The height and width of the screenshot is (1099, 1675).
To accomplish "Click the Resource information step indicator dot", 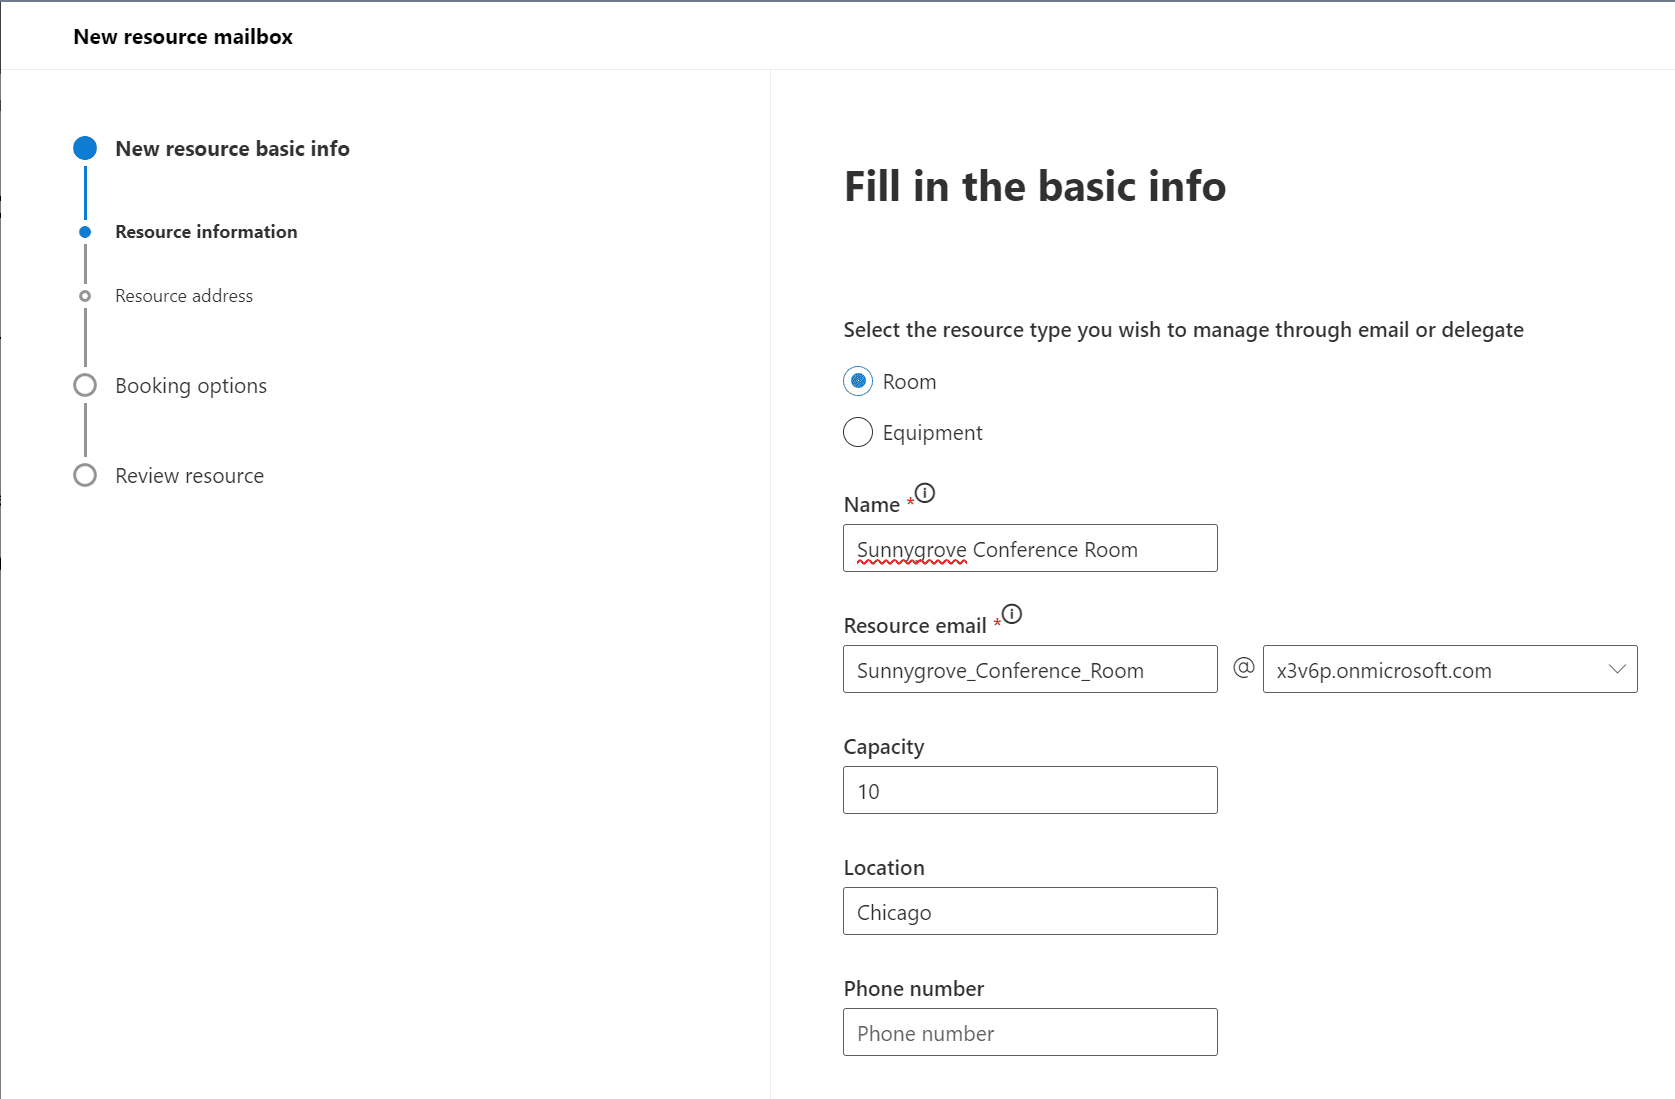I will [x=85, y=231].
